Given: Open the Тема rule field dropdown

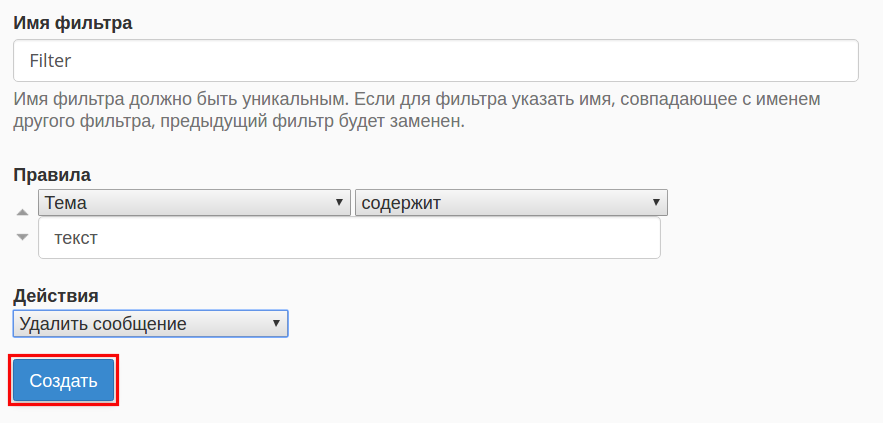Looking at the screenshot, I should (x=194, y=203).
